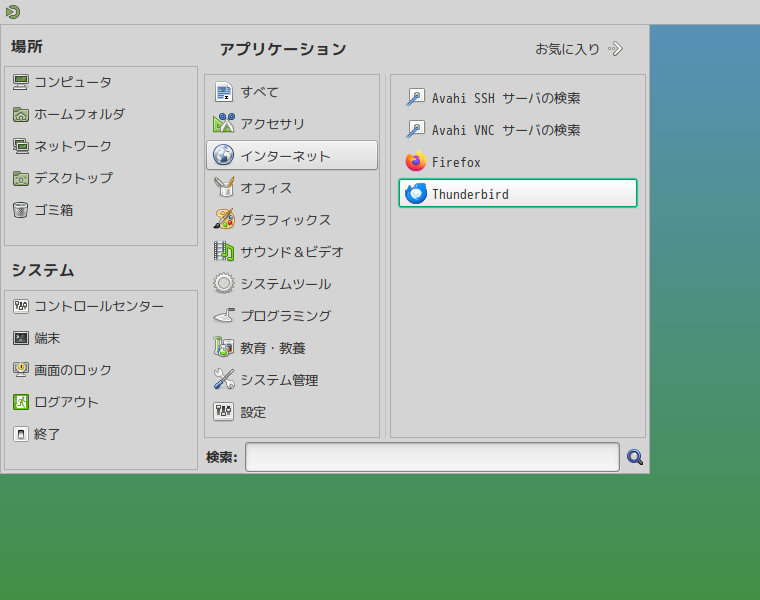The image size is (760, 600).
Task: Click the ネットワーク network icon
Action: pos(20,146)
